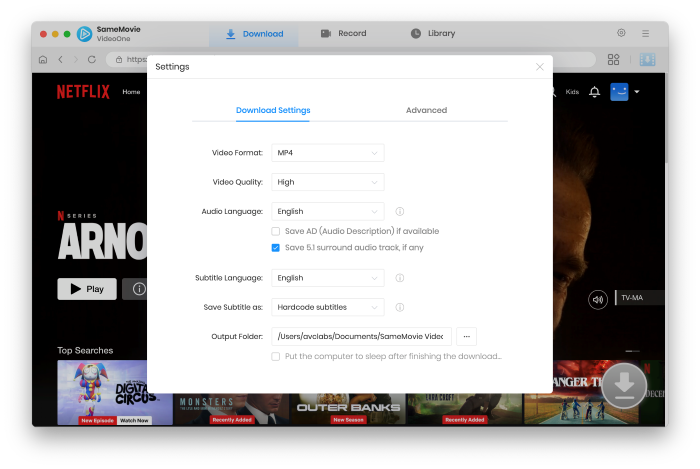Show info for Audio Language
The image size is (700, 469).
coord(400,212)
